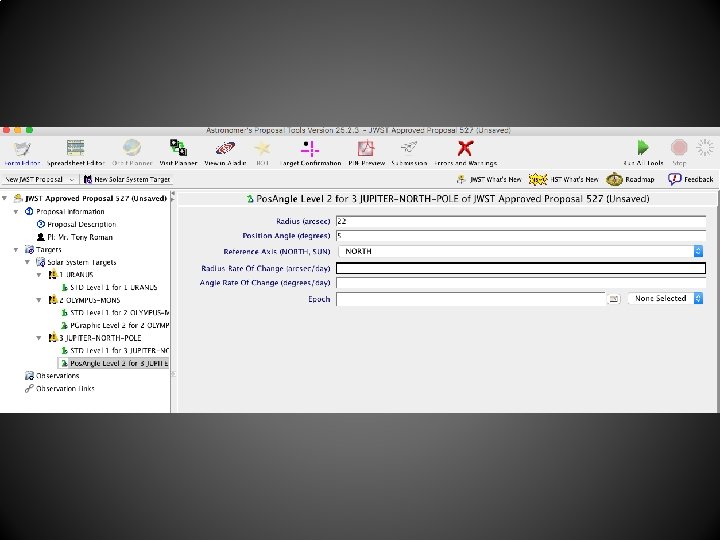Viewport: 720px width, 540px height.
Task: Open HST What's New
Action: coord(564,180)
